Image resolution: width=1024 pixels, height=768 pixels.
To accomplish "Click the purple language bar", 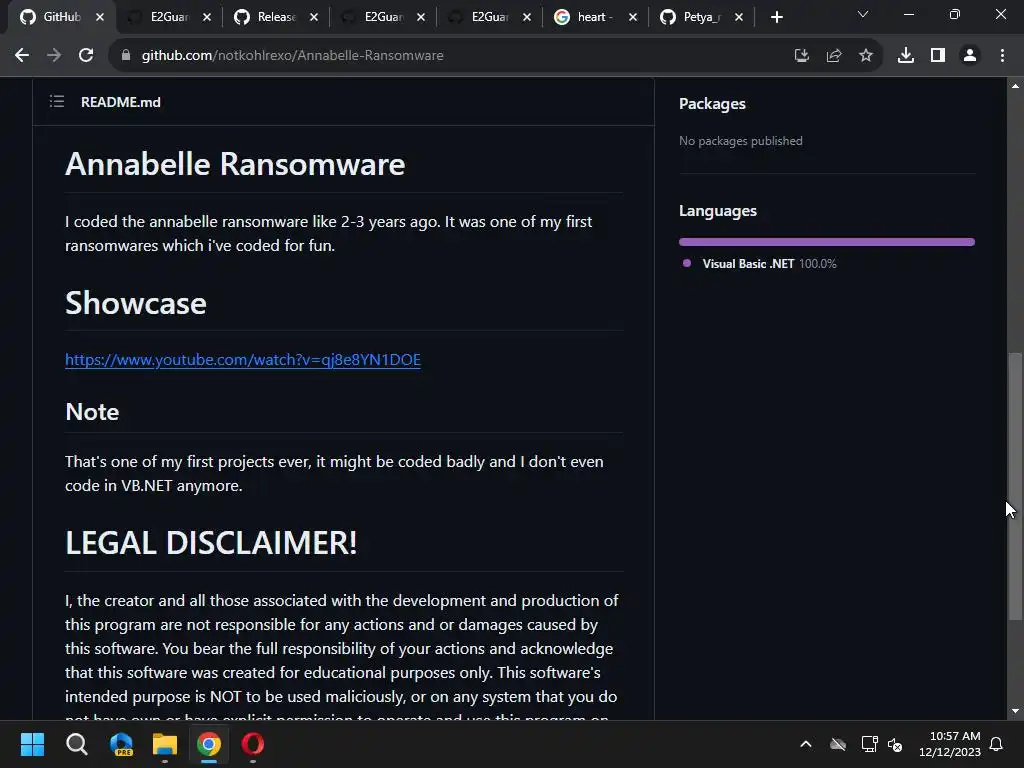I will 827,242.
